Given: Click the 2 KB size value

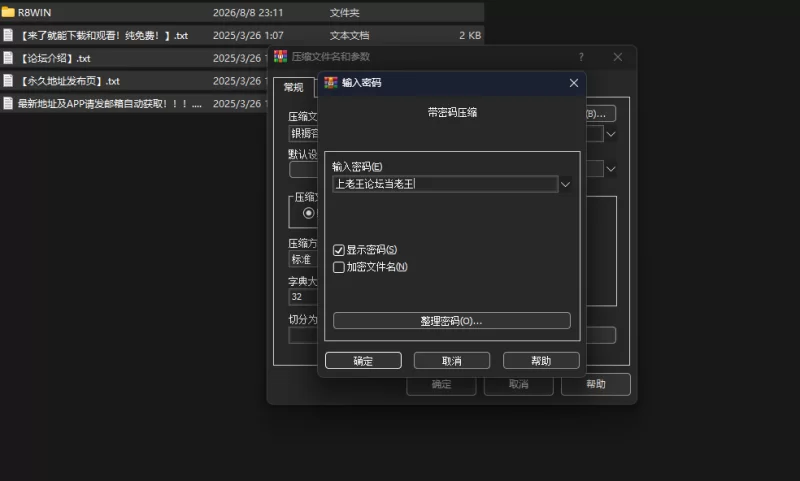Looking at the screenshot, I should pos(470,35).
